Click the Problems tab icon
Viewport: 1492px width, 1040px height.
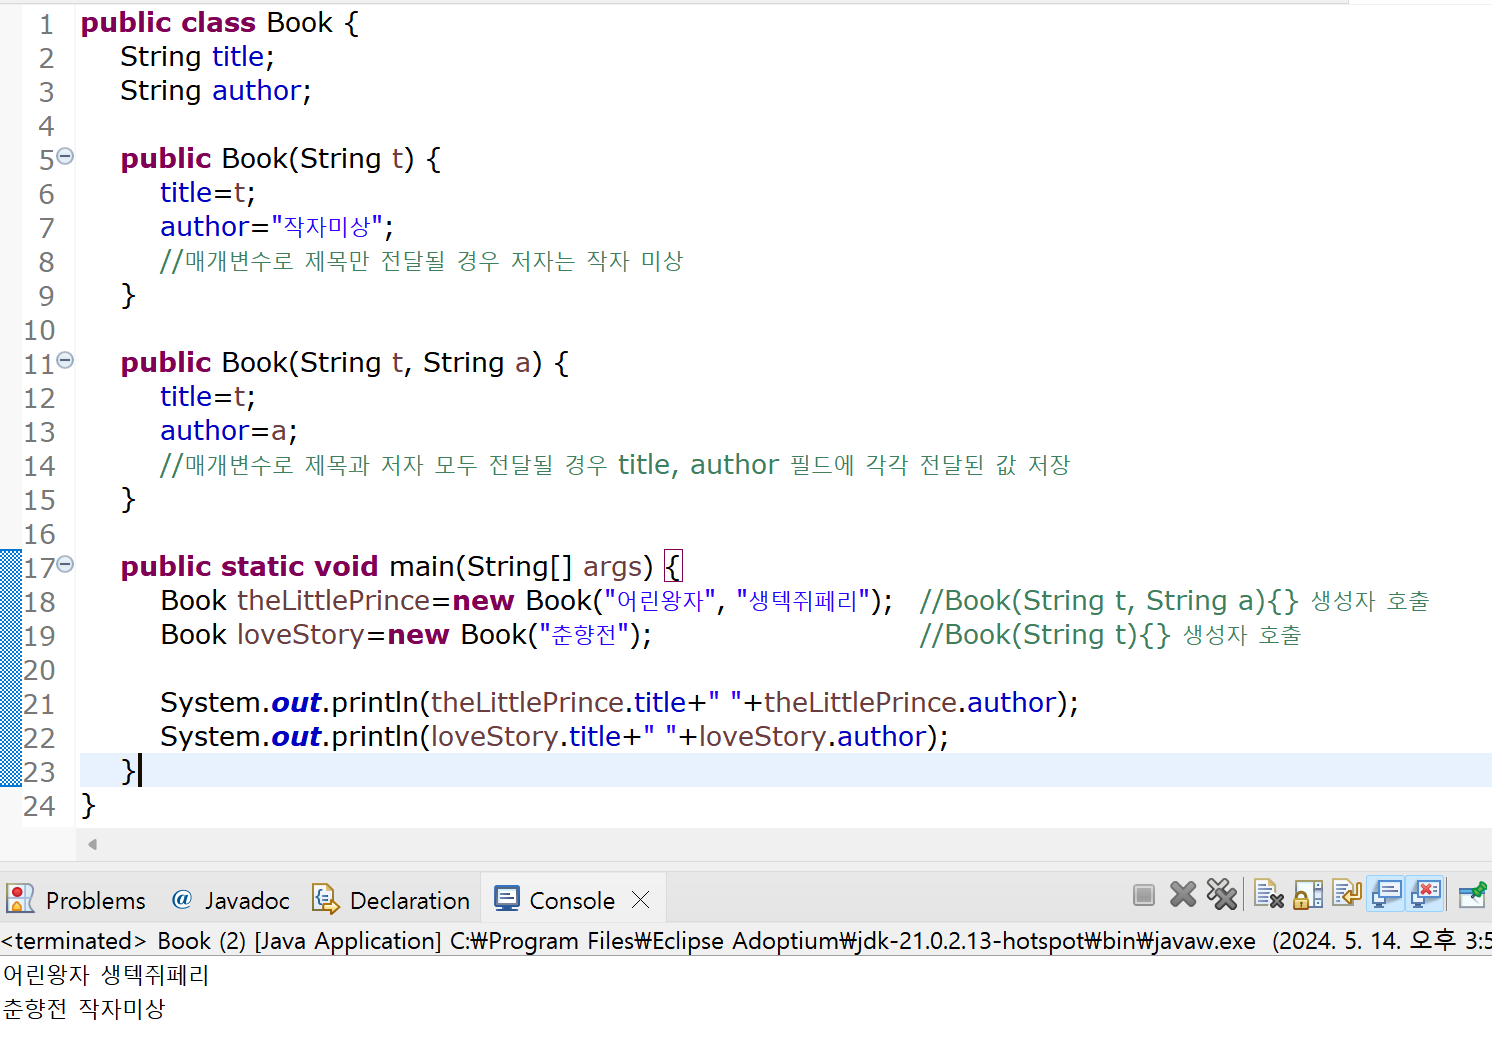(20, 898)
